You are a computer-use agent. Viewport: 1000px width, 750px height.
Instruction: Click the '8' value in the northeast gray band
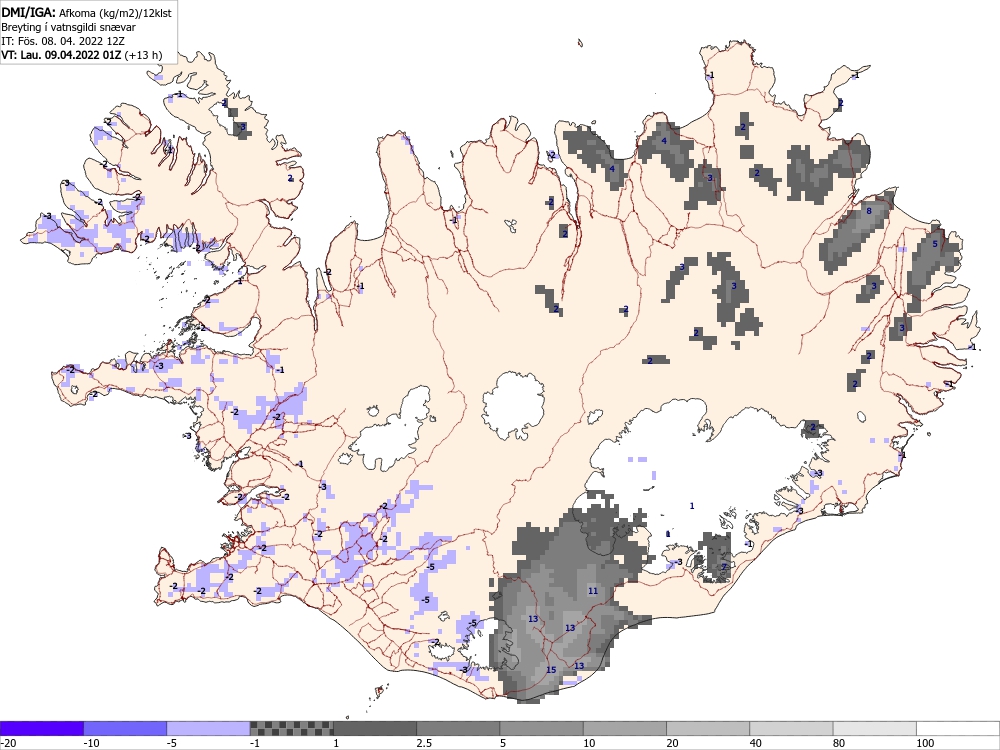(x=869, y=210)
